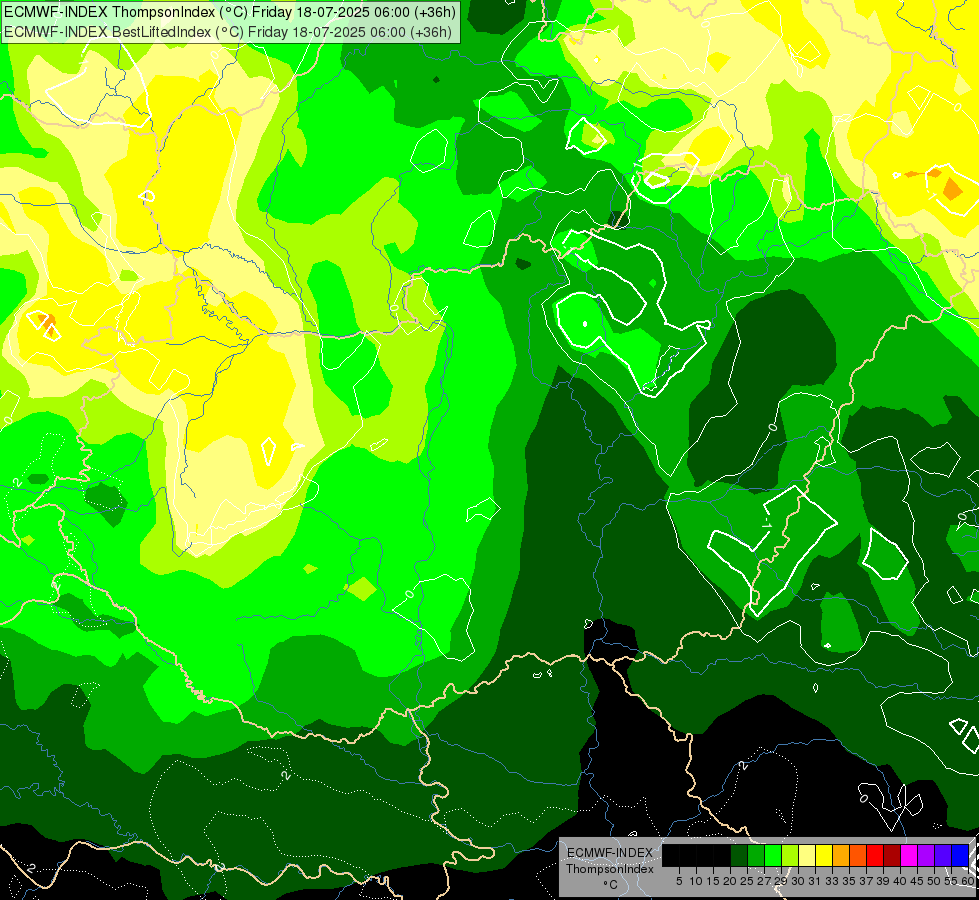Click the legend tick label "55"
This screenshot has height=900, width=979.
(x=950, y=881)
